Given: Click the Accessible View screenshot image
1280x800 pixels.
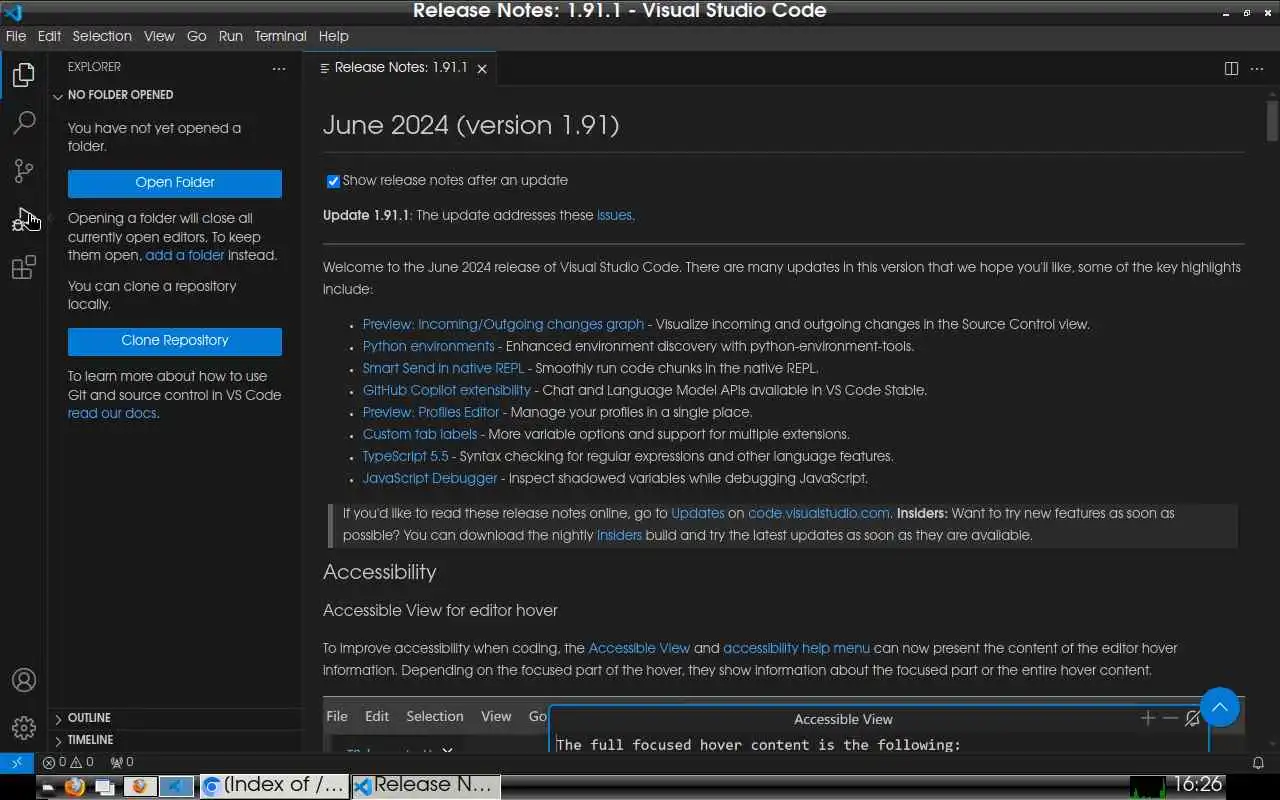Looking at the screenshot, I should [783, 725].
